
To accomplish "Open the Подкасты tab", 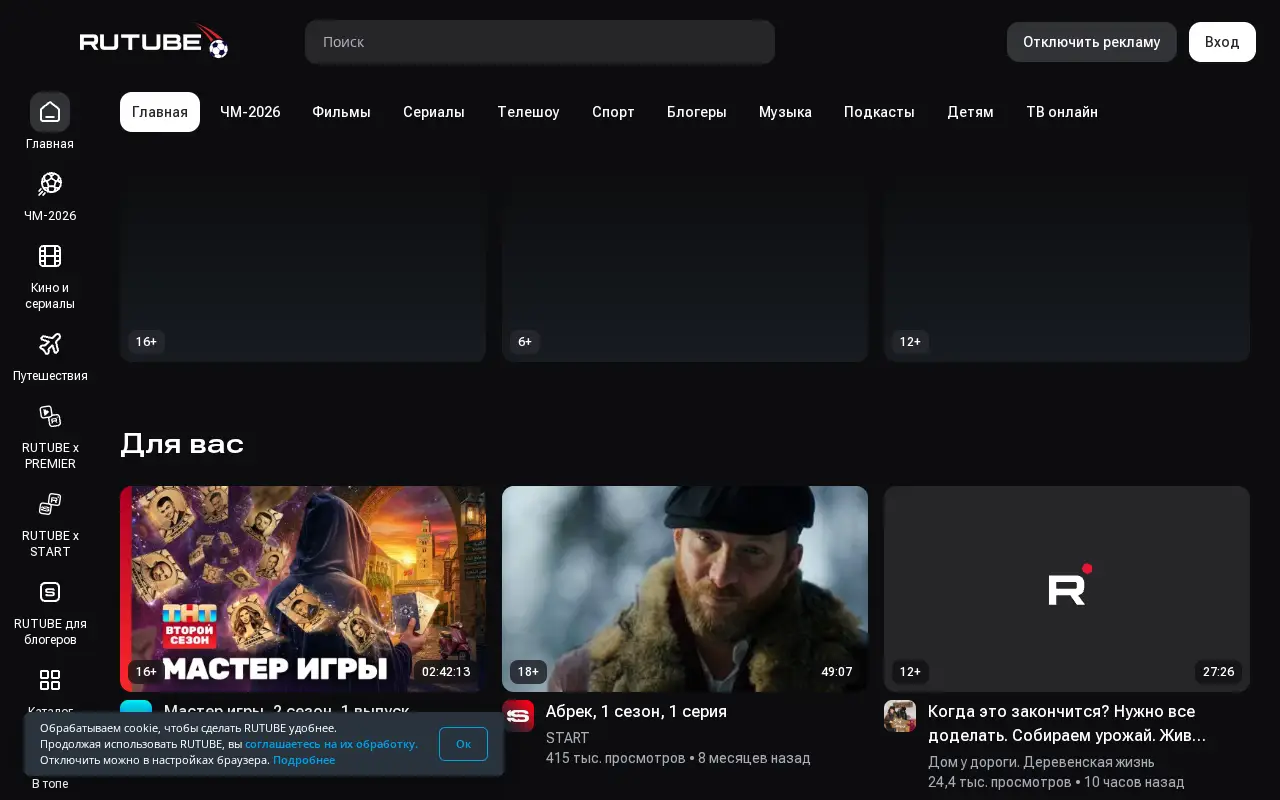I will tap(879, 112).
